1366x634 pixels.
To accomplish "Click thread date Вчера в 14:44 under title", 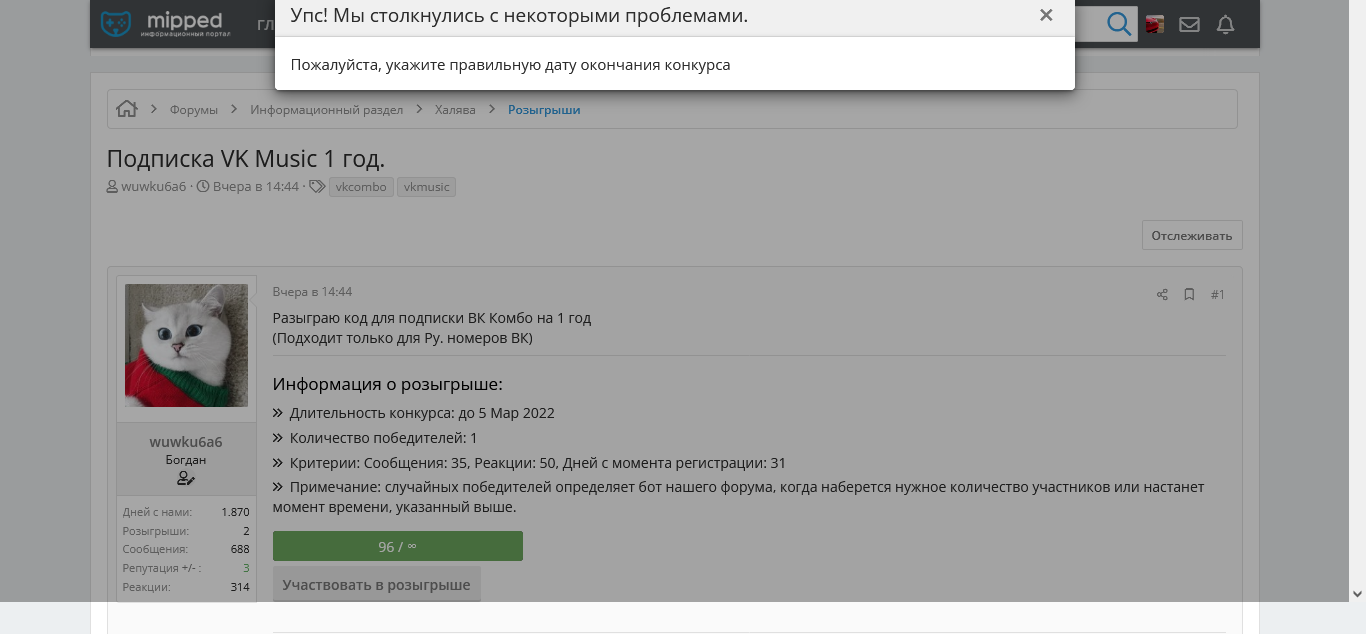I will (256, 187).
